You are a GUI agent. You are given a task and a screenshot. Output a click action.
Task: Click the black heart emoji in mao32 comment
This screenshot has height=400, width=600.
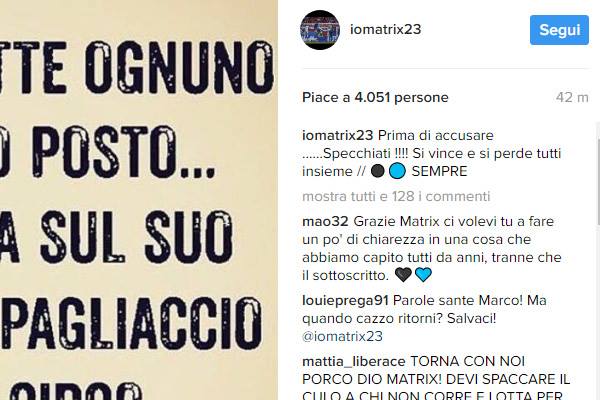pyautogui.click(x=403, y=275)
